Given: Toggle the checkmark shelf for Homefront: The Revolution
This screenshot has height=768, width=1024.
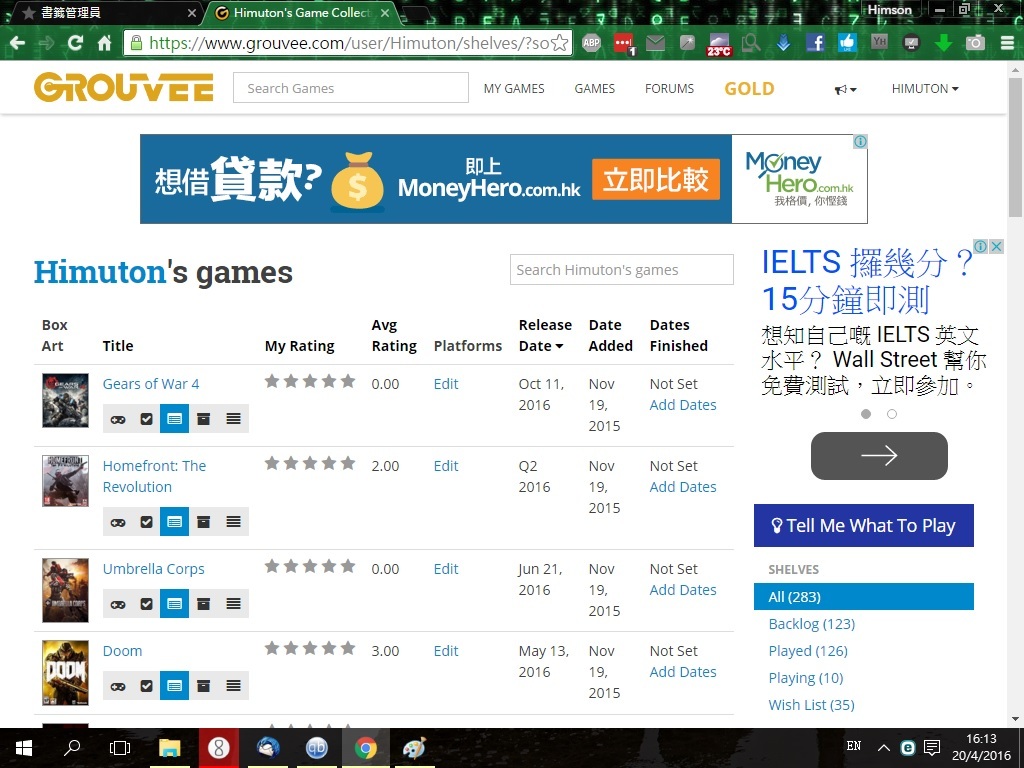Looking at the screenshot, I should pyautogui.click(x=146, y=522).
